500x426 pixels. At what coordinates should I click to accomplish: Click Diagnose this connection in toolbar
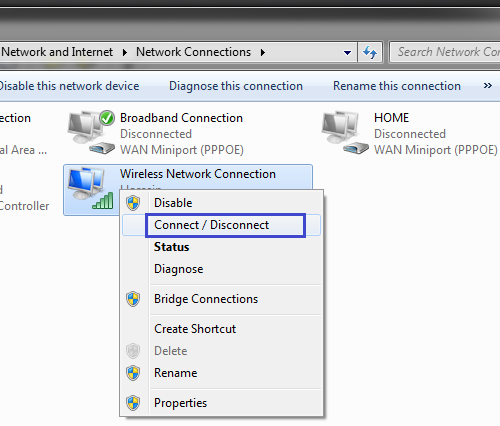click(x=236, y=86)
